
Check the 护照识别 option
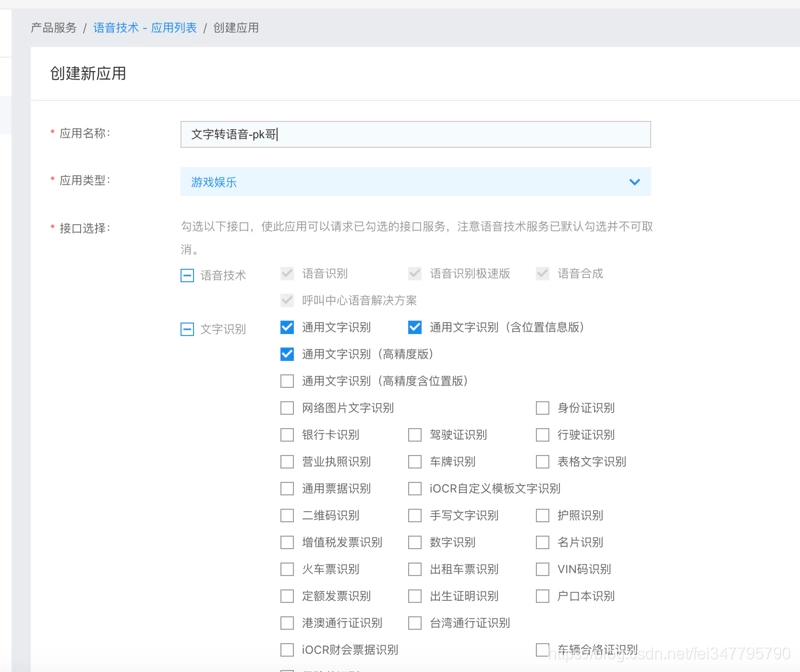[540, 515]
